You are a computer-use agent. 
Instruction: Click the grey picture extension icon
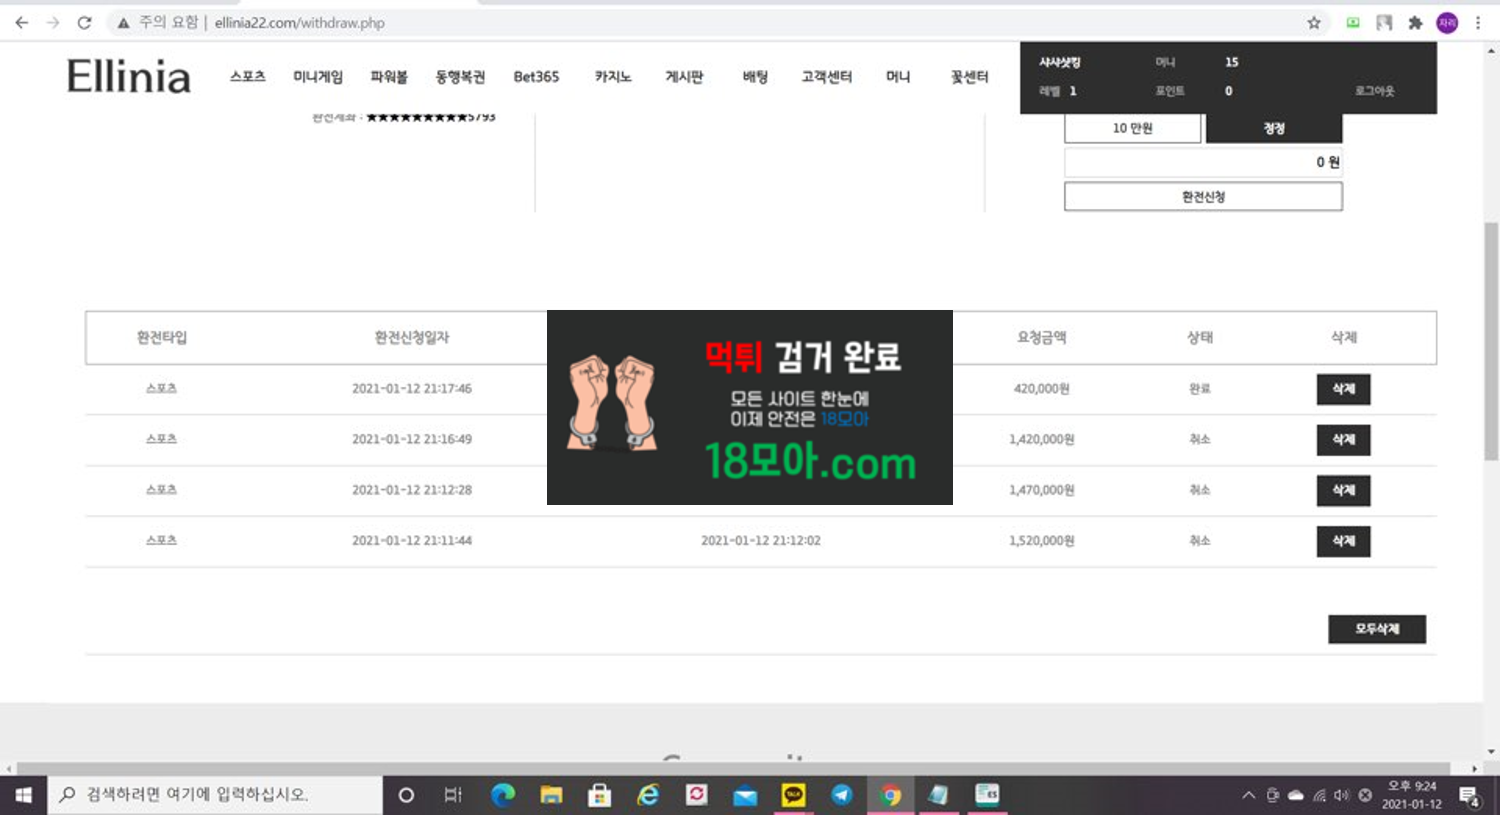coord(1384,22)
